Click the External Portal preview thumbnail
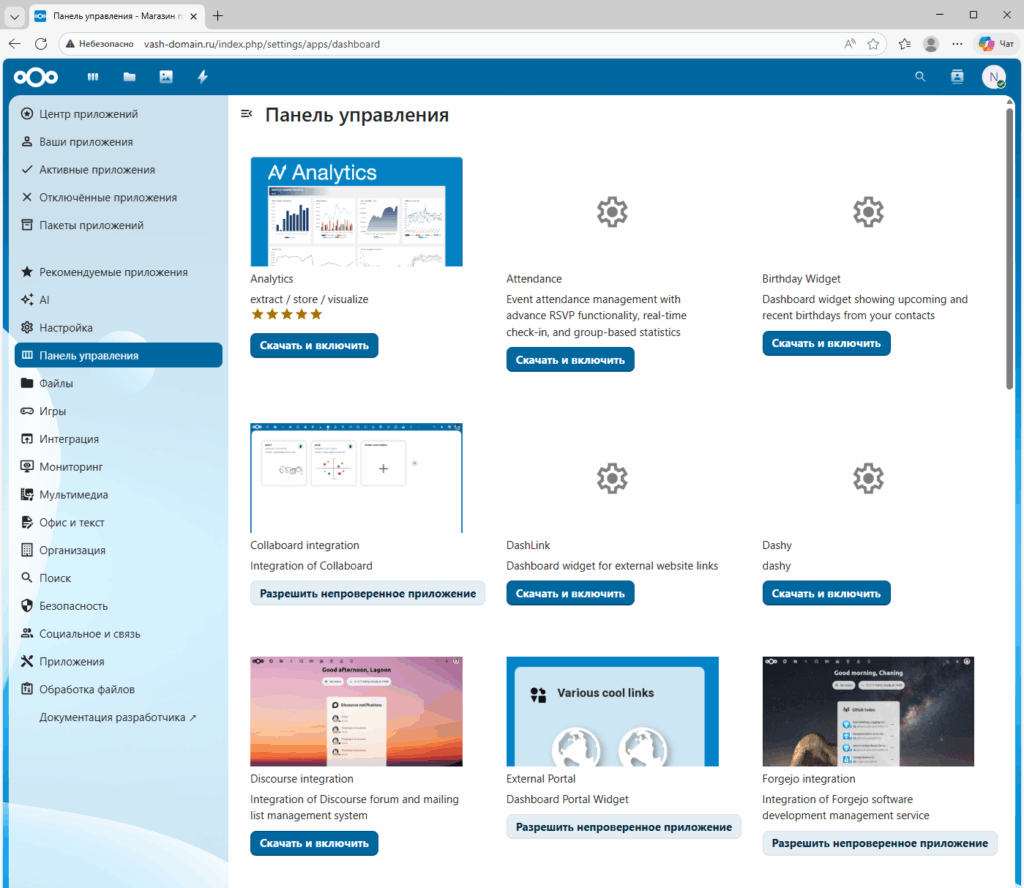Screen dimensions: 1024x888 [612, 711]
